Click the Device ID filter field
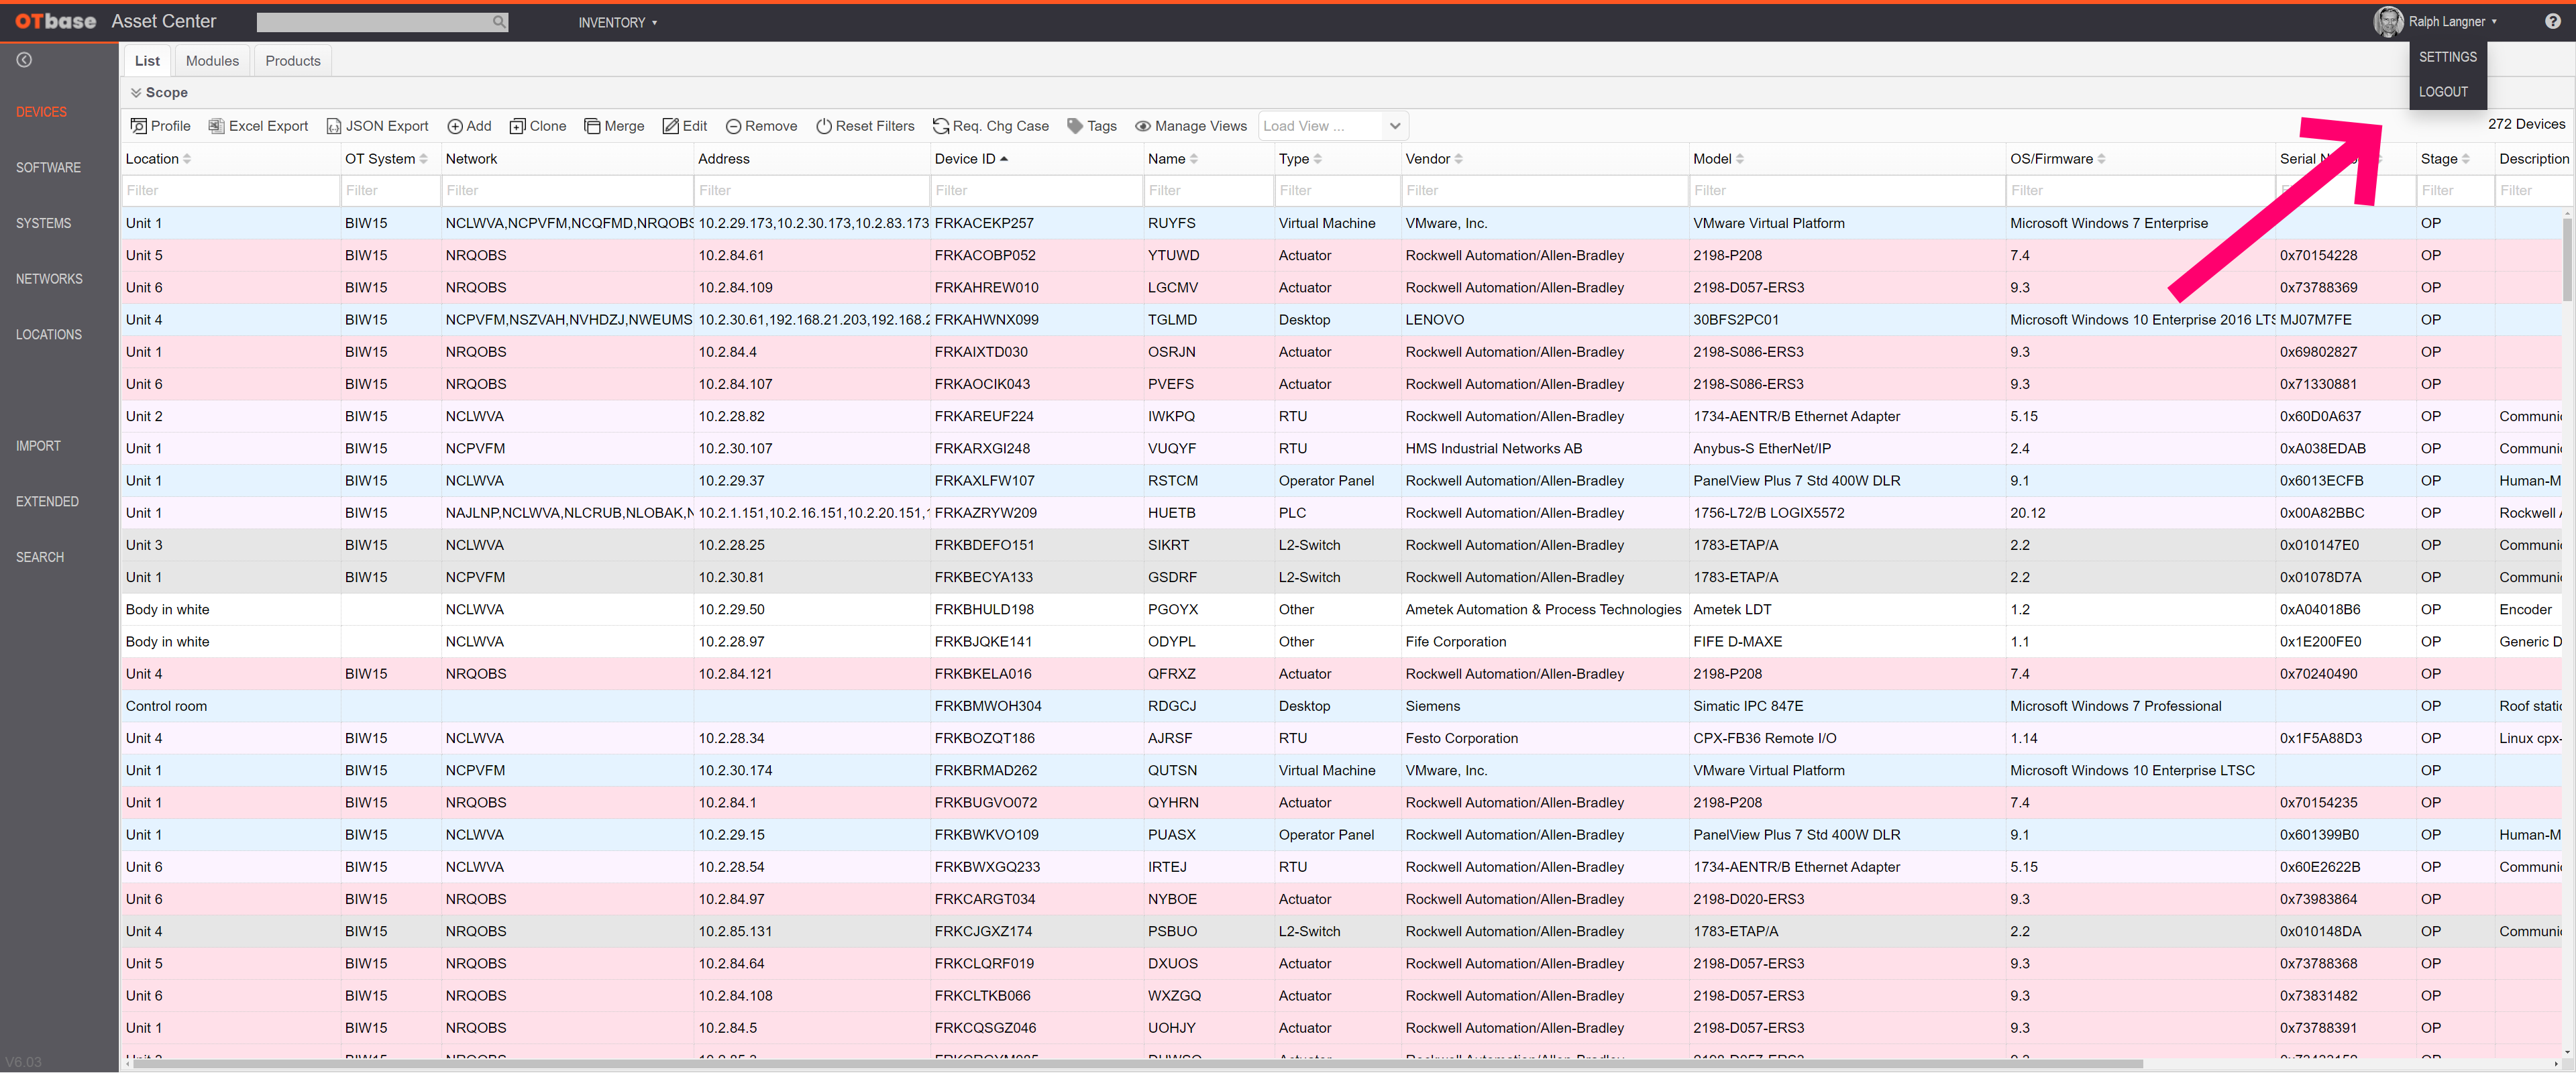 coord(1036,190)
